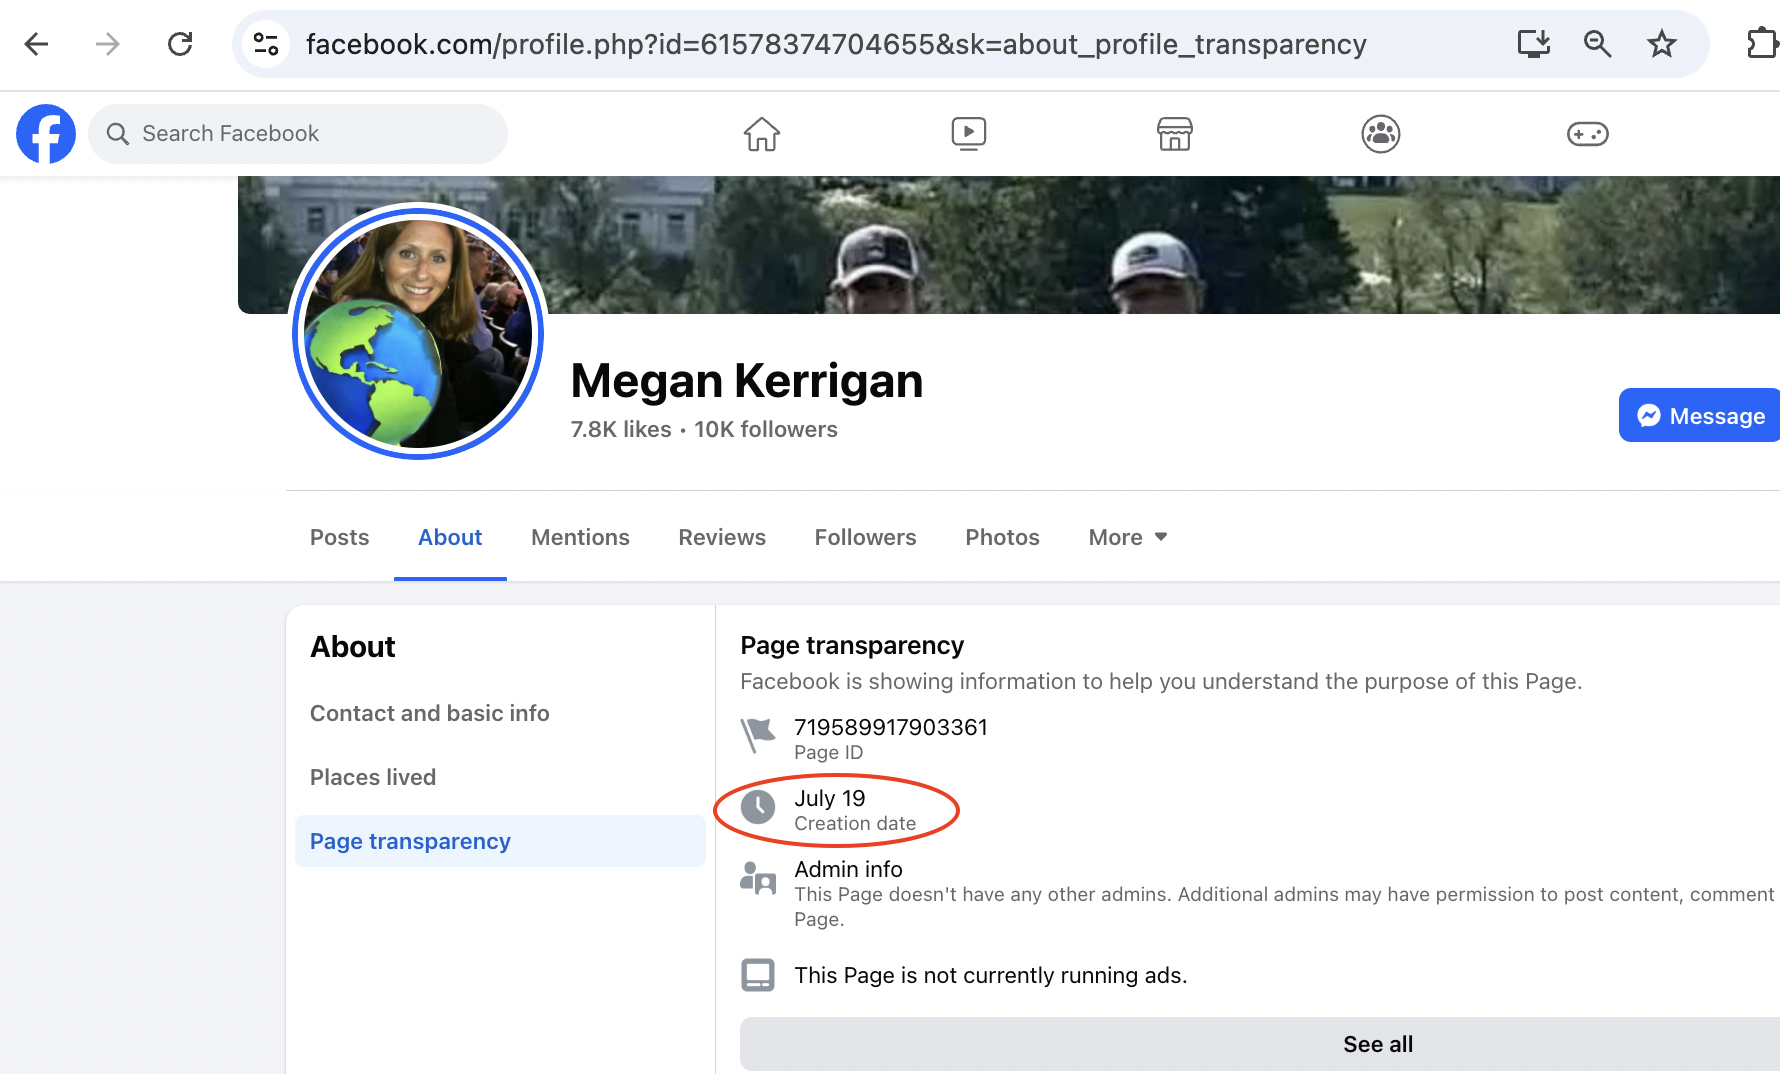Screen dimensions: 1780x1074
Task: Open Megan Kerrigan's profile picture
Action: pos(418,332)
